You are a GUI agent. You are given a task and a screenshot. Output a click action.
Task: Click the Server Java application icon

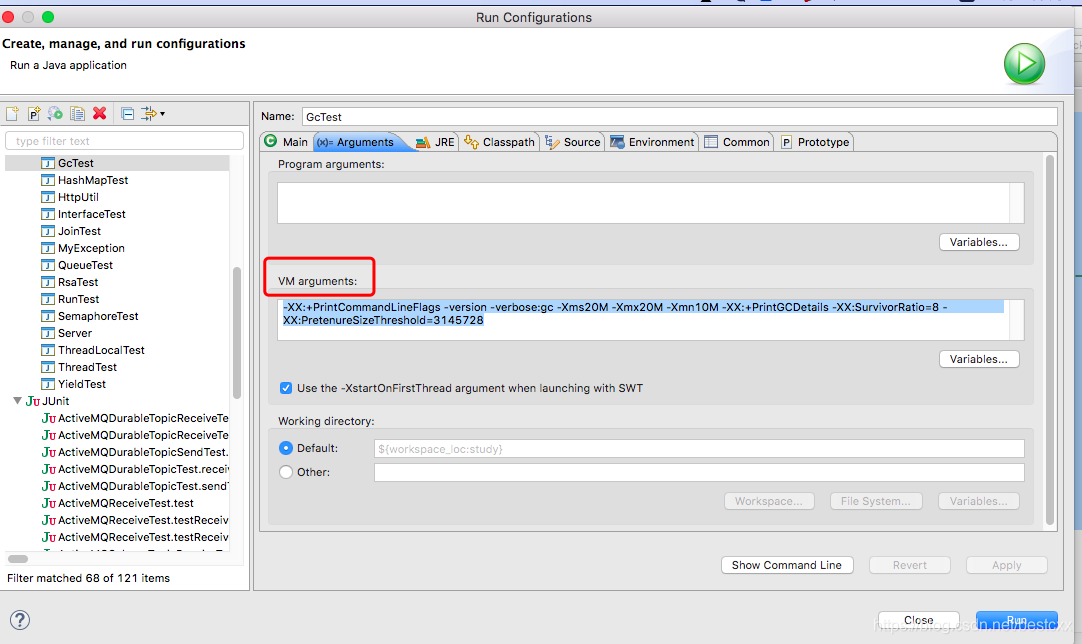[x=48, y=333]
